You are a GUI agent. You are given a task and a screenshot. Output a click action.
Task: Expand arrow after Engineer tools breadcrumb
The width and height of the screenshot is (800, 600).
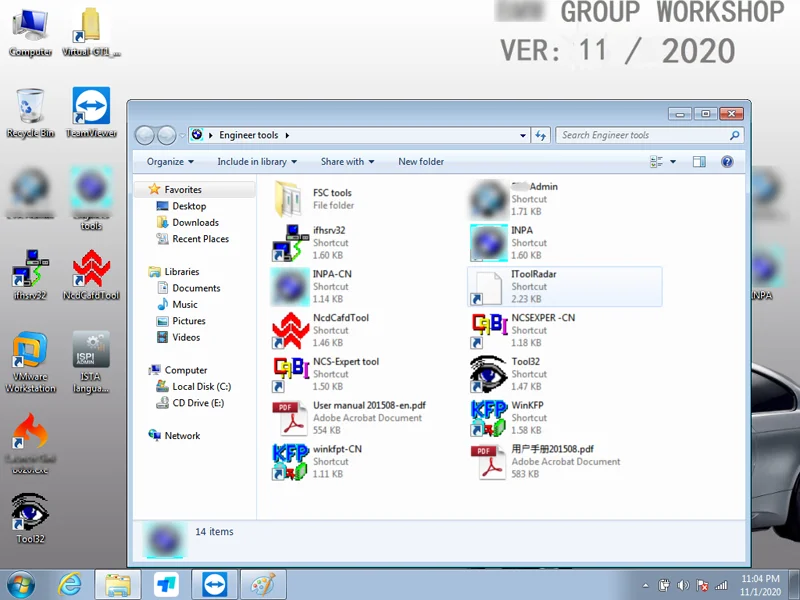[287, 135]
